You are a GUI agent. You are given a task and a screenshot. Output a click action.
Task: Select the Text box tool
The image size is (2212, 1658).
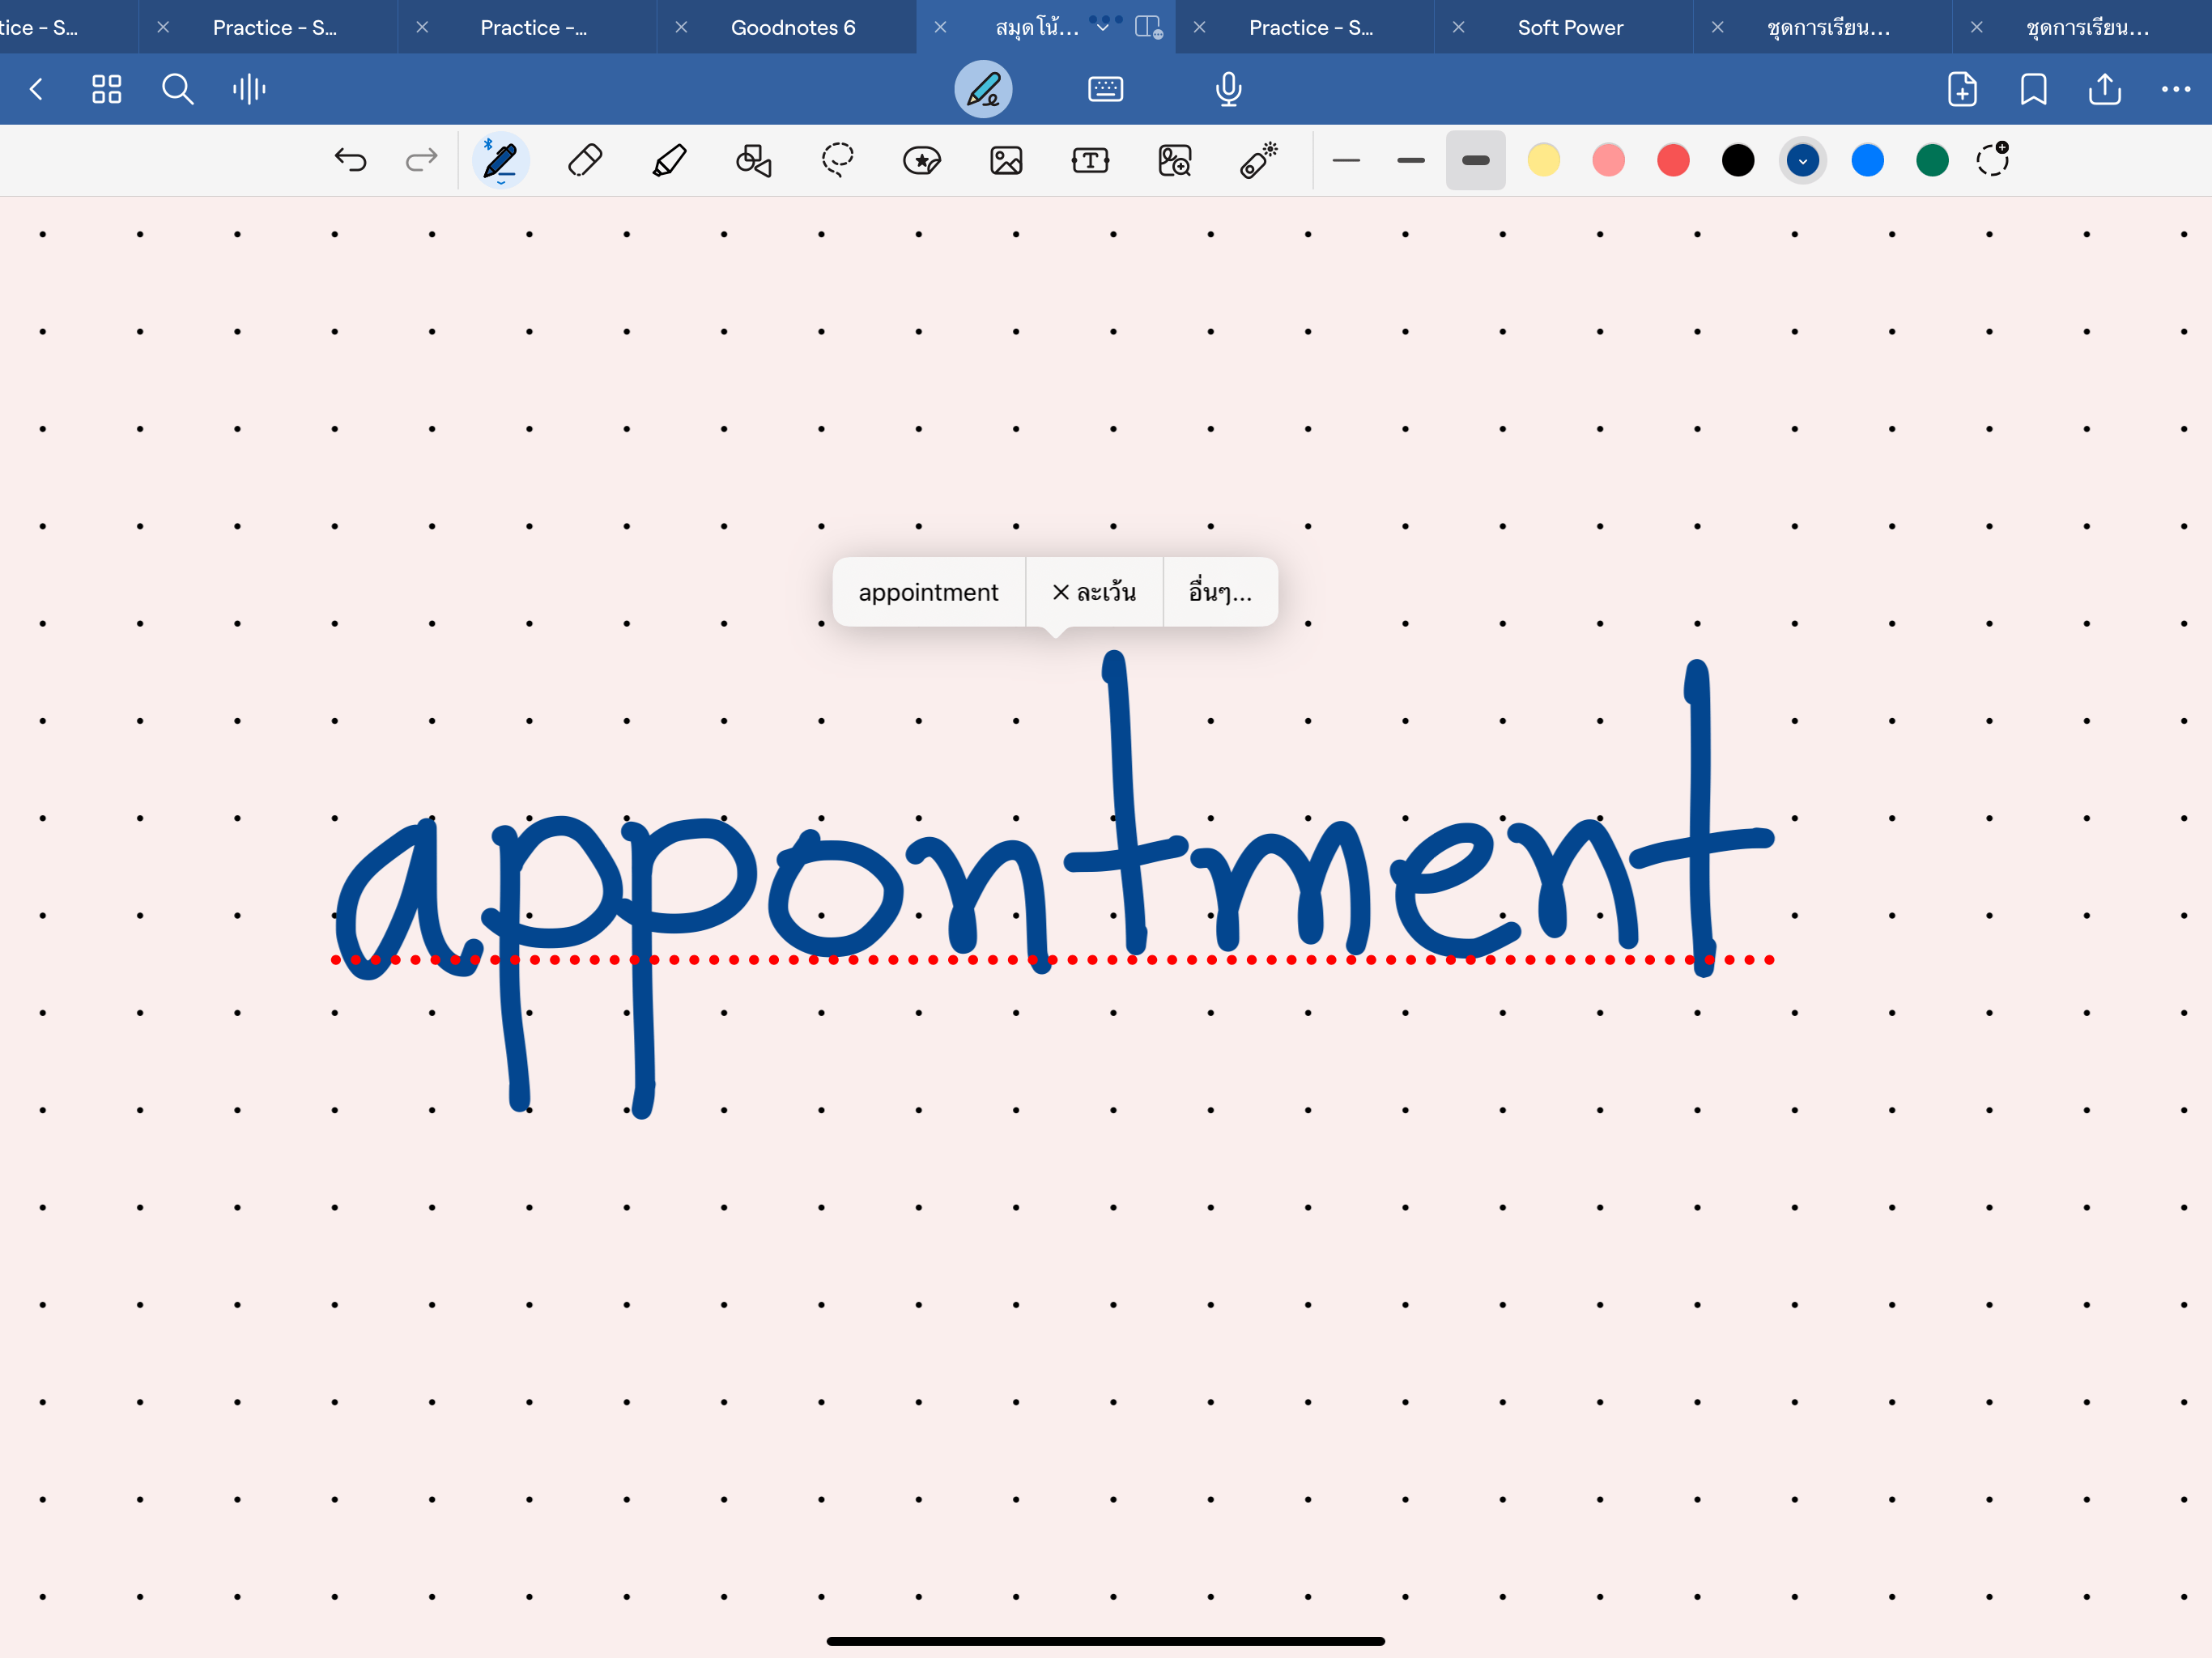point(1090,160)
